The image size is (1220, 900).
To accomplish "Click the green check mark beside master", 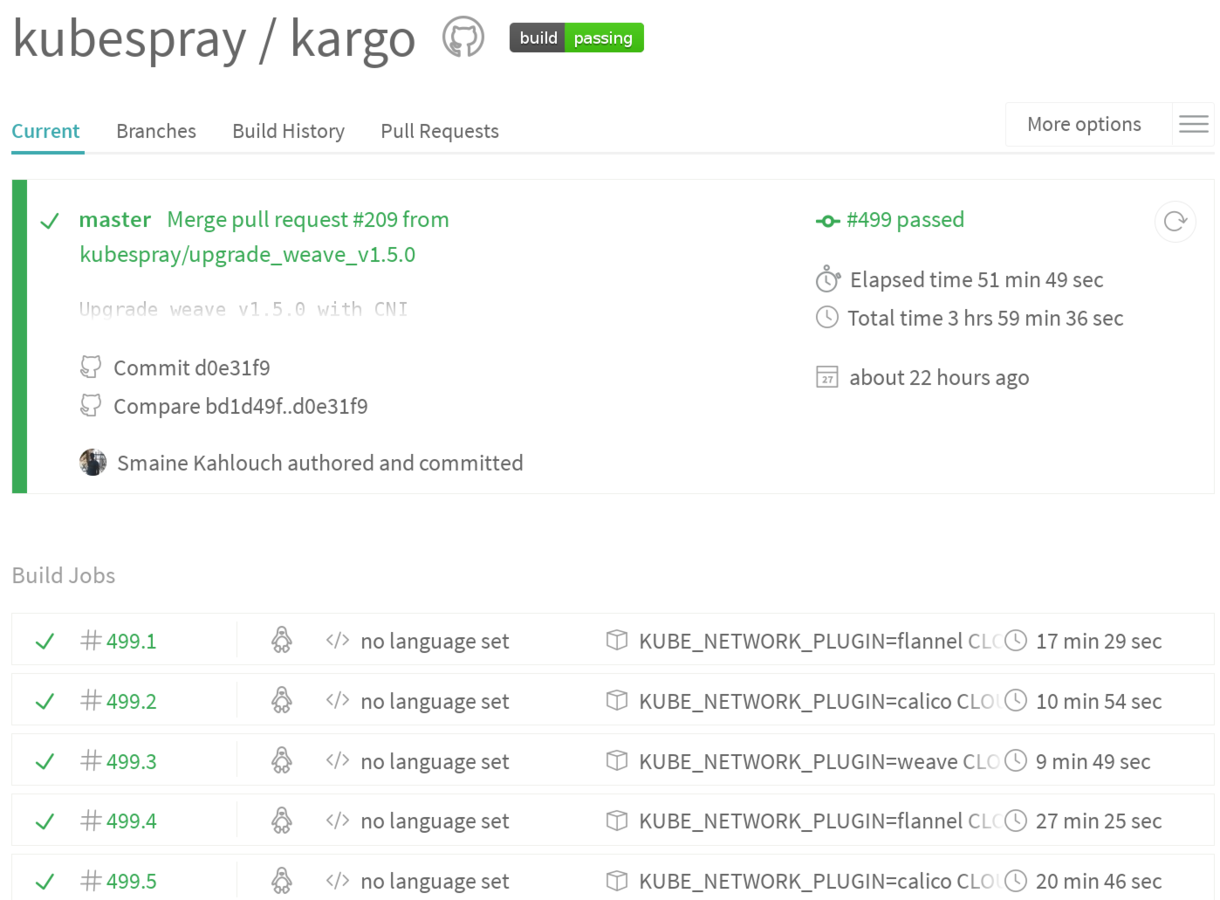I will pos(49,221).
